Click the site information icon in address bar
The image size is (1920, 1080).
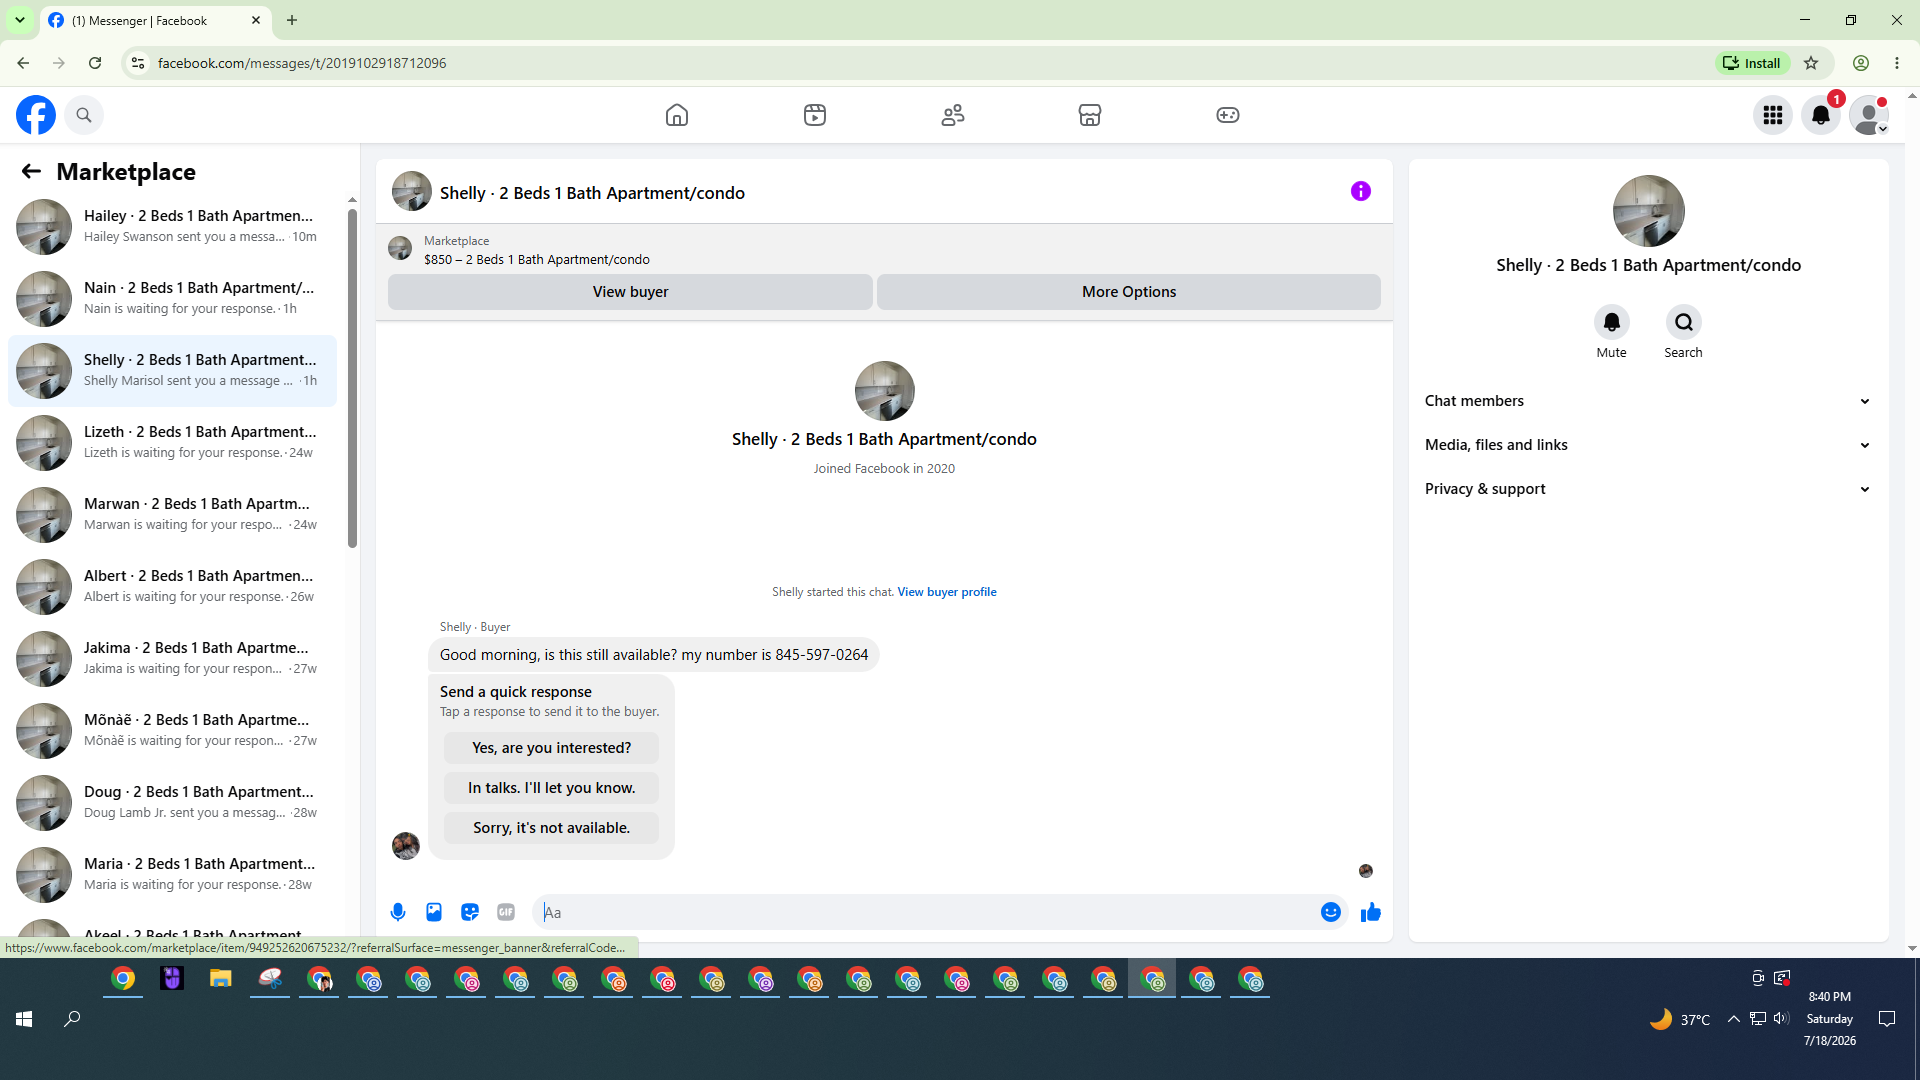[138, 63]
